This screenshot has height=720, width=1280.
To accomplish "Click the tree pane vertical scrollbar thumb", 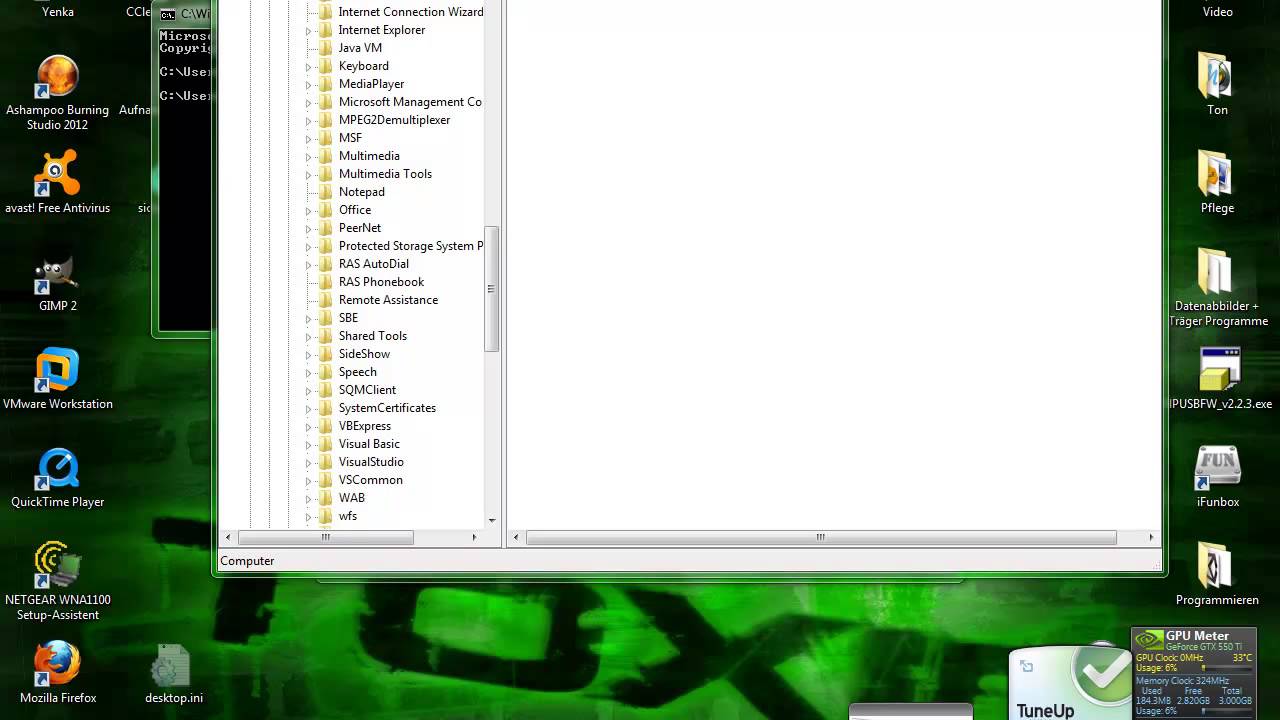I will coord(491,288).
